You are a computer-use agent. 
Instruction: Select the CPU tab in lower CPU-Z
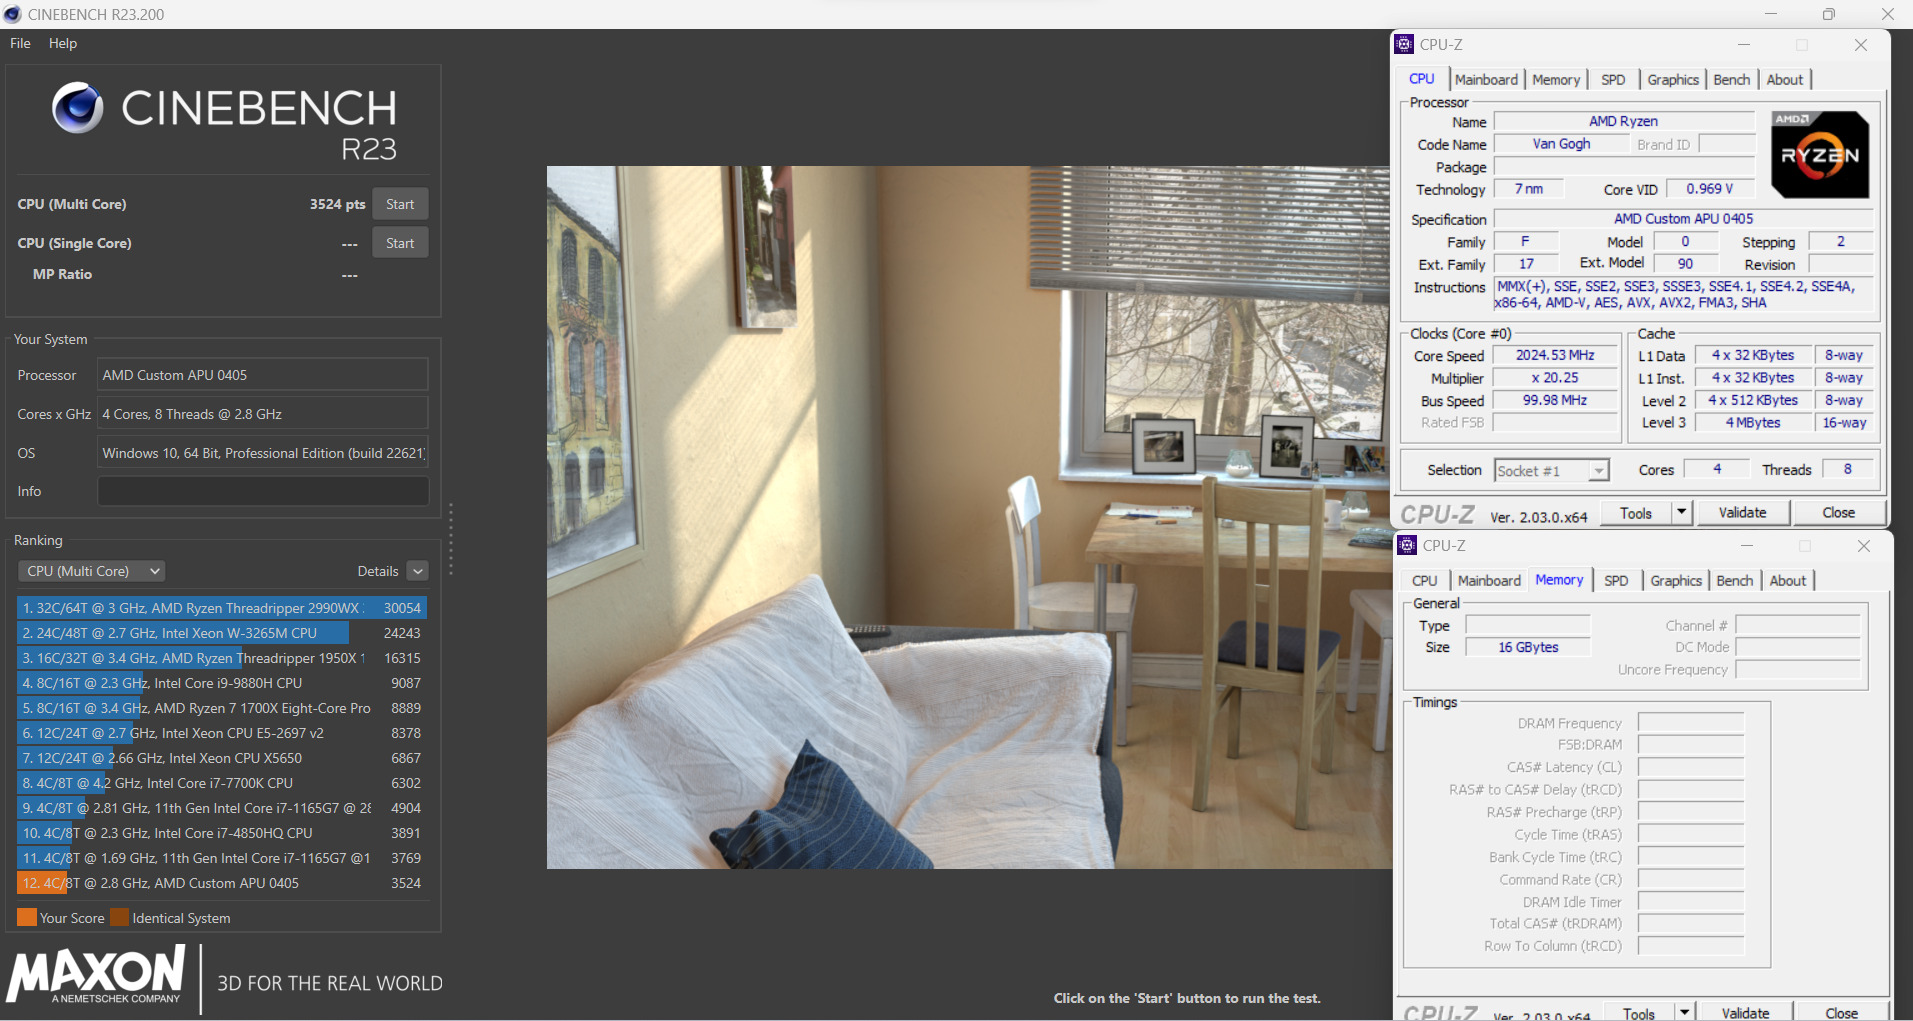pyautogui.click(x=1425, y=581)
